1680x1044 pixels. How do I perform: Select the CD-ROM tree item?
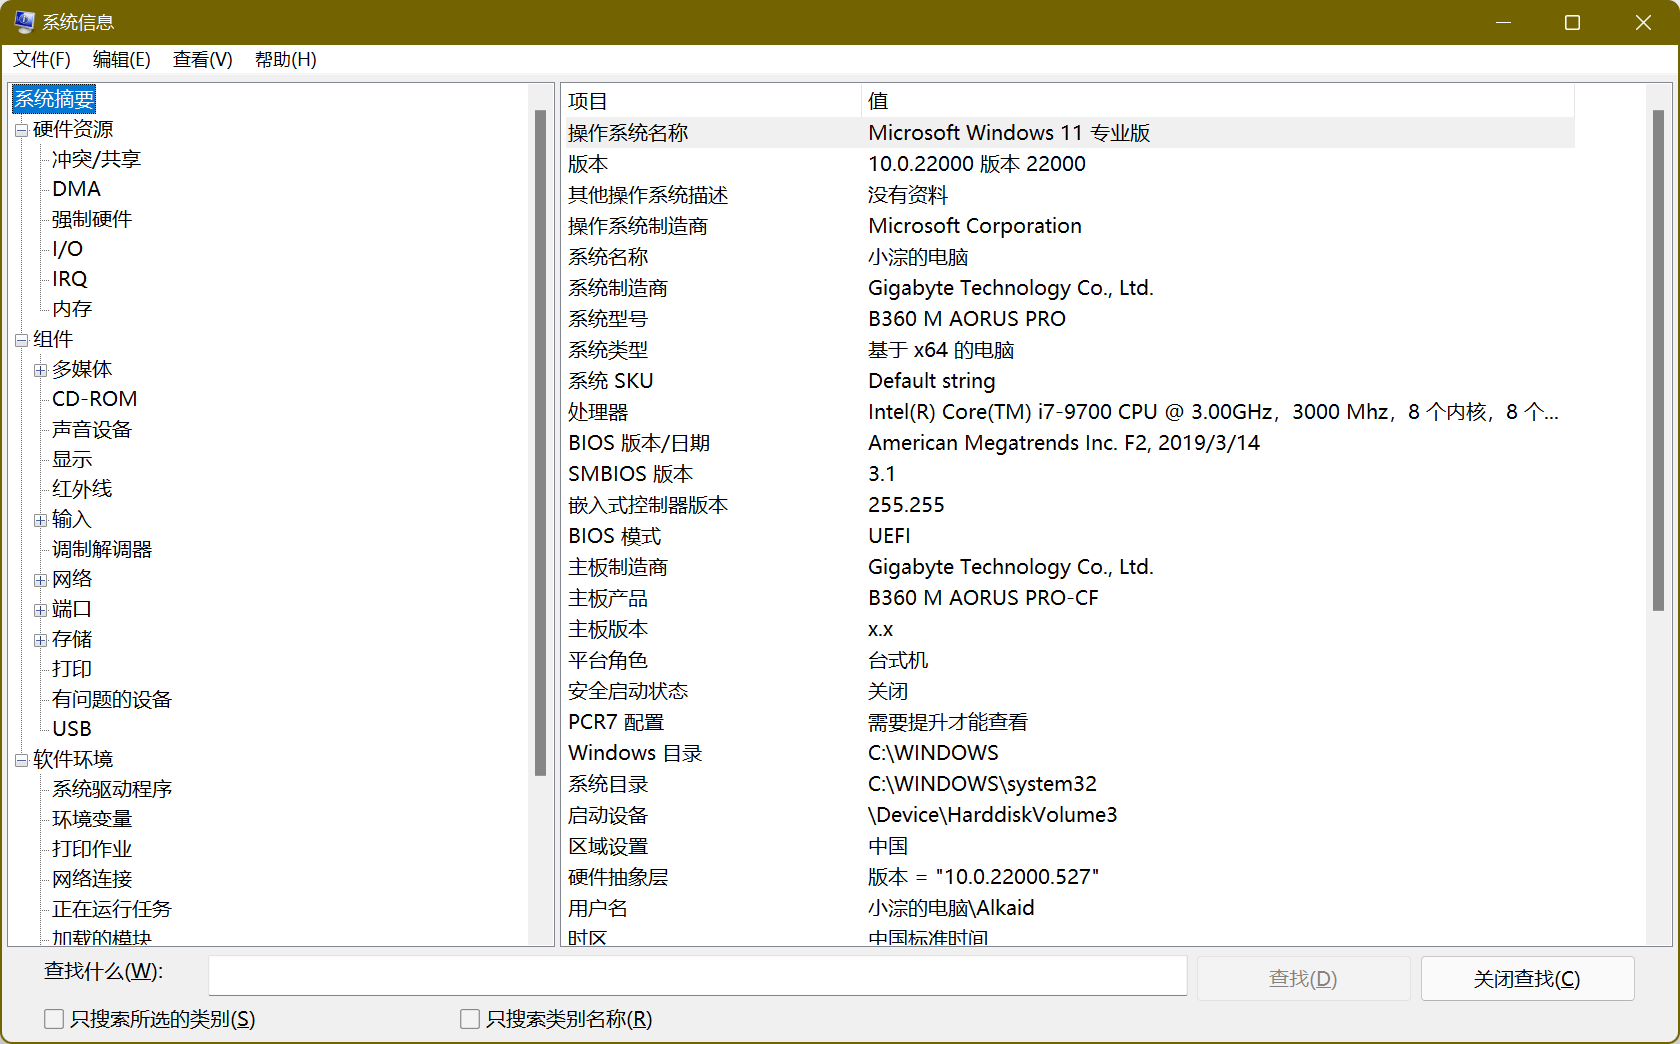click(x=93, y=398)
